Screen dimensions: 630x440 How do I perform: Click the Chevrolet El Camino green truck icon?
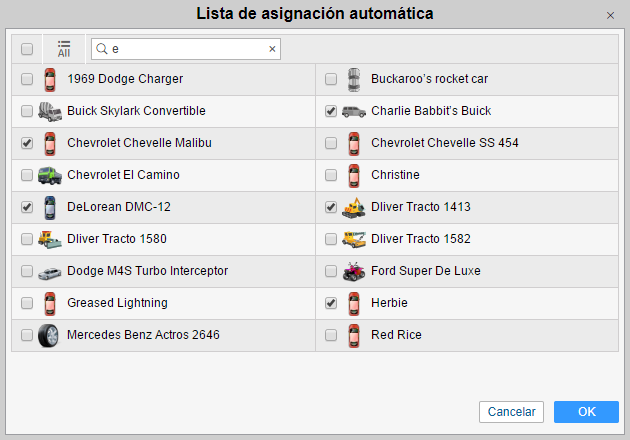[50, 175]
